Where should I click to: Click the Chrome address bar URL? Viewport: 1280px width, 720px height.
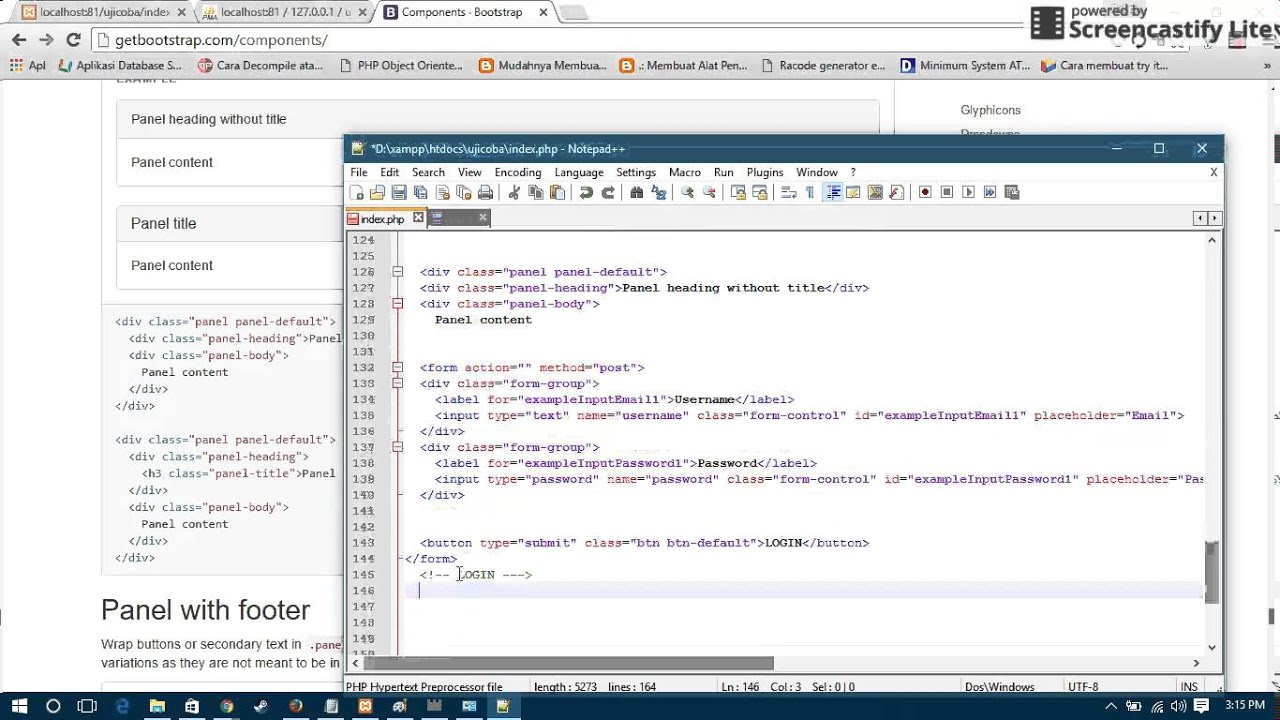(x=221, y=40)
